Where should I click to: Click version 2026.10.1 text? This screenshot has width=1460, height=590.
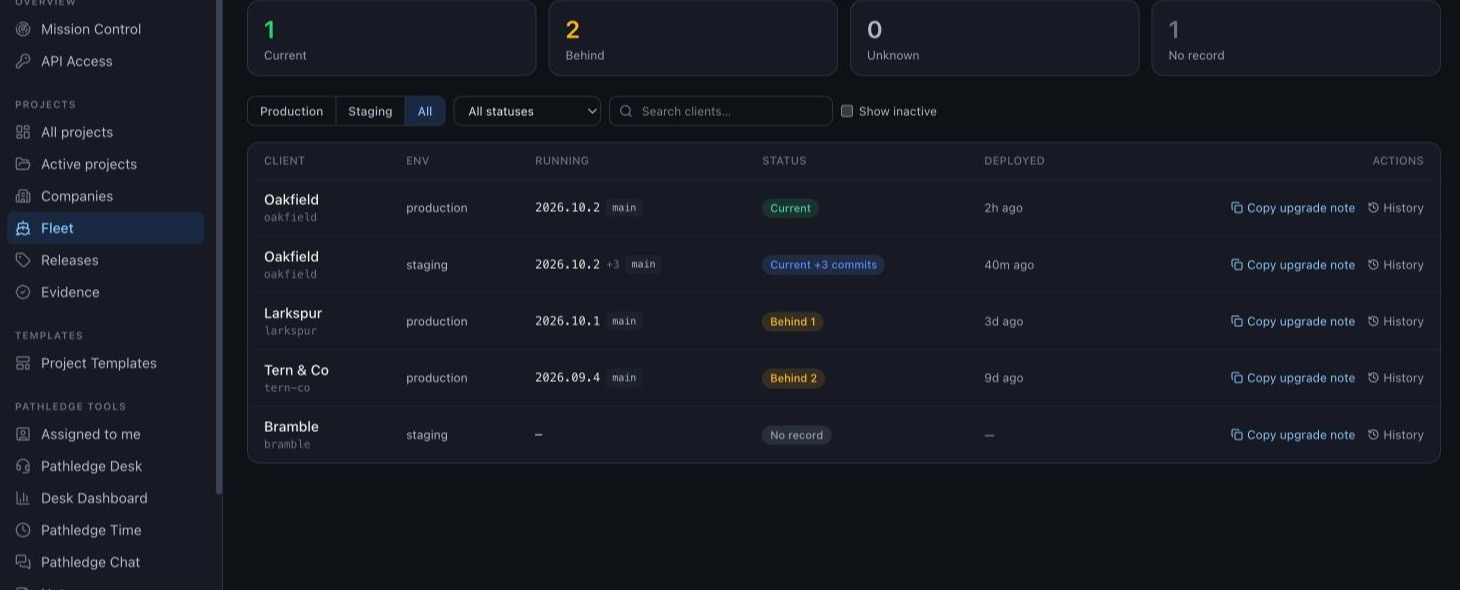[567, 321]
